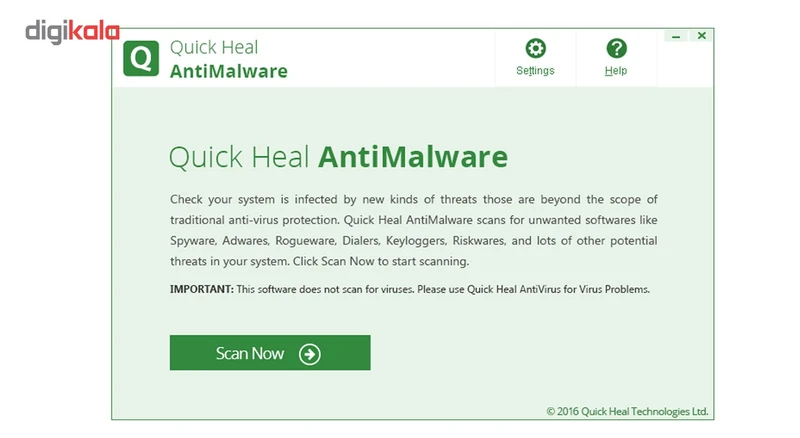Screen dimensions: 800x438
Task: Start scanning with the Scan Now button
Action: [270, 353]
